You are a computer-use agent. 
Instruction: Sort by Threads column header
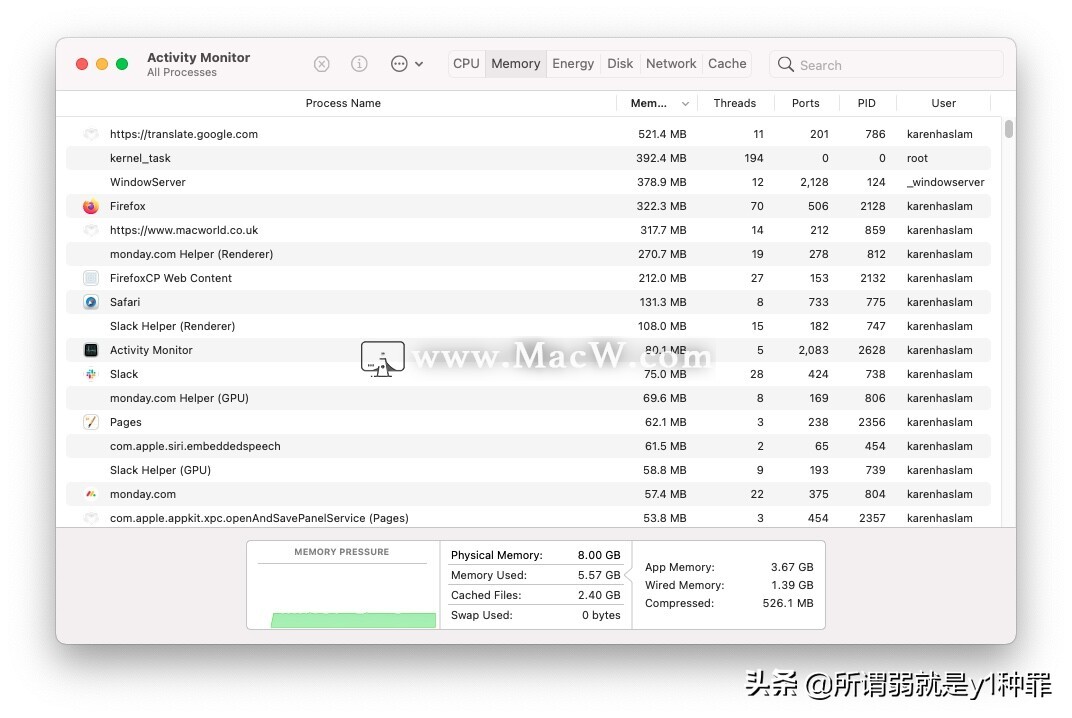(x=734, y=103)
